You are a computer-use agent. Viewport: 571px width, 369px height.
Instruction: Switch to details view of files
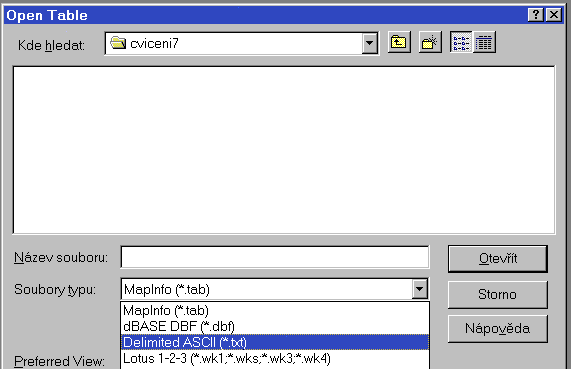[x=484, y=43]
